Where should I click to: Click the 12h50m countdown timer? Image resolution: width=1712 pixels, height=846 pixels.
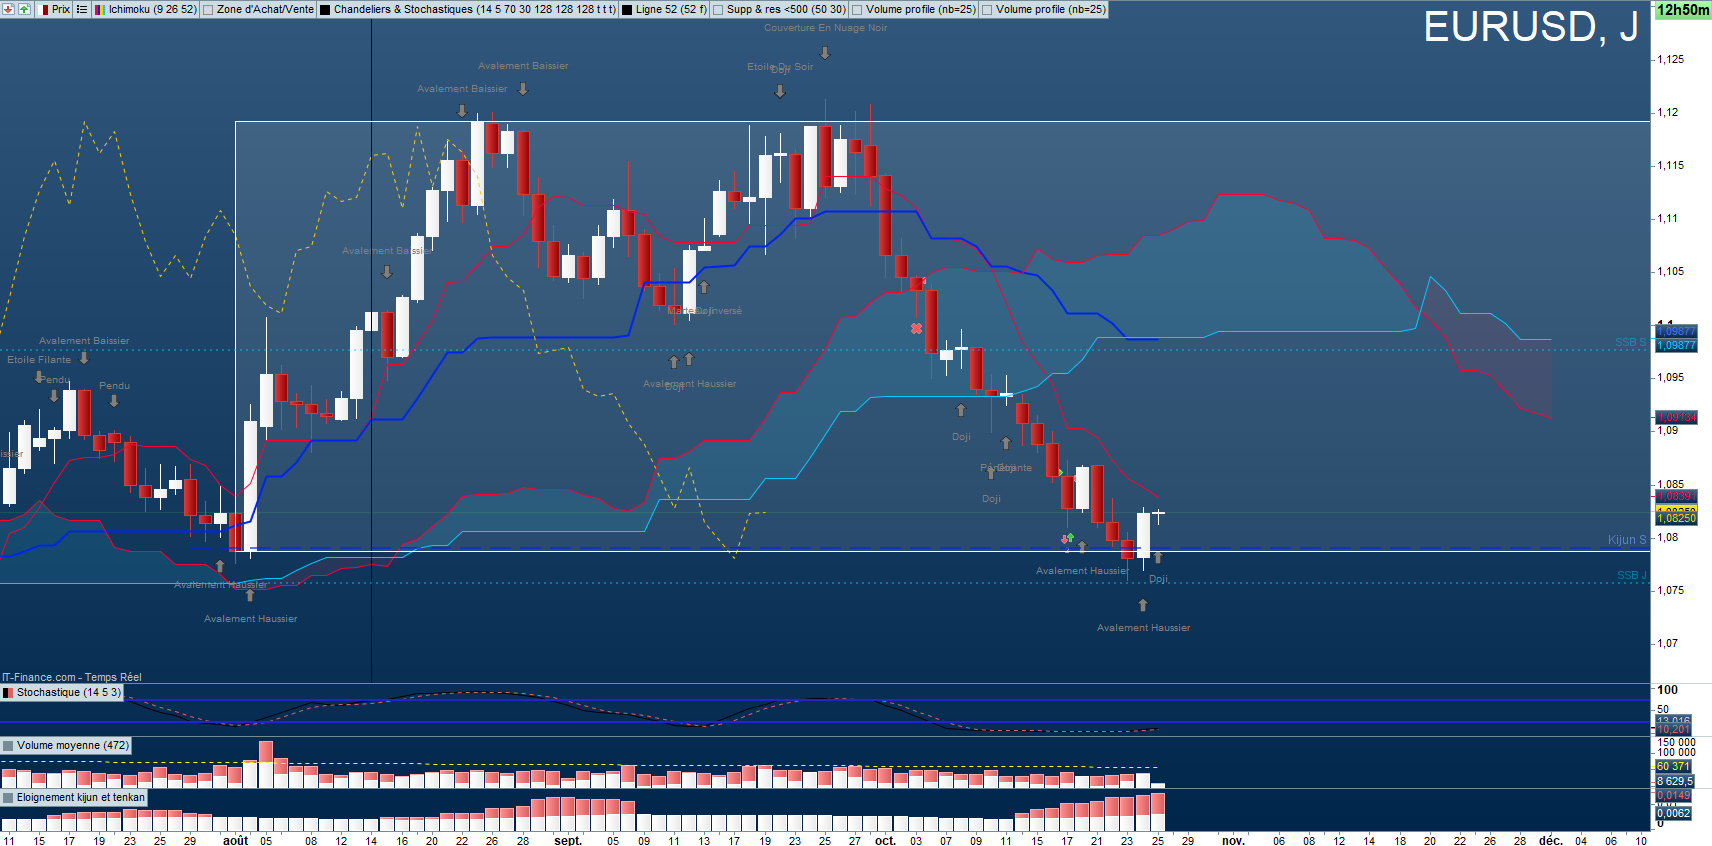pyautogui.click(x=1683, y=10)
